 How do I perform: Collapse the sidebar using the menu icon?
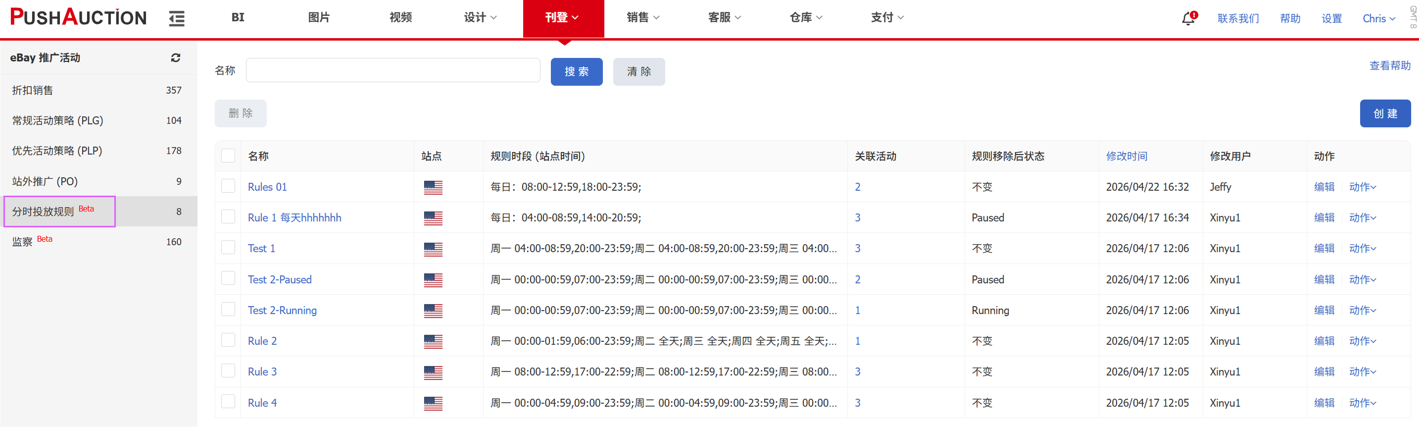click(177, 18)
